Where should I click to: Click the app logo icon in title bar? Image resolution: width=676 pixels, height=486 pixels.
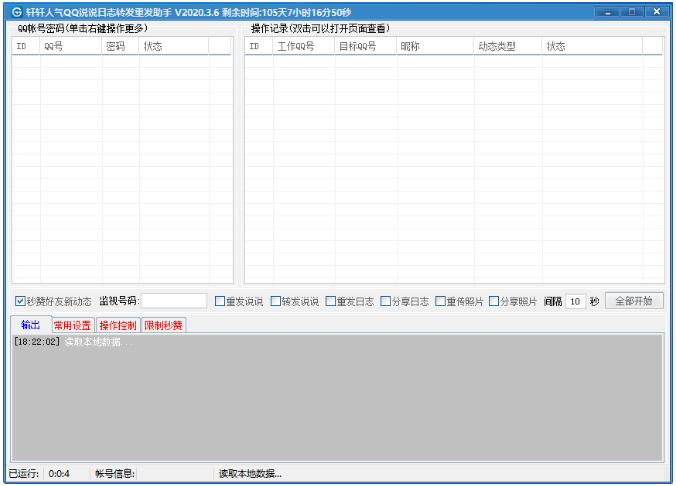point(16,12)
